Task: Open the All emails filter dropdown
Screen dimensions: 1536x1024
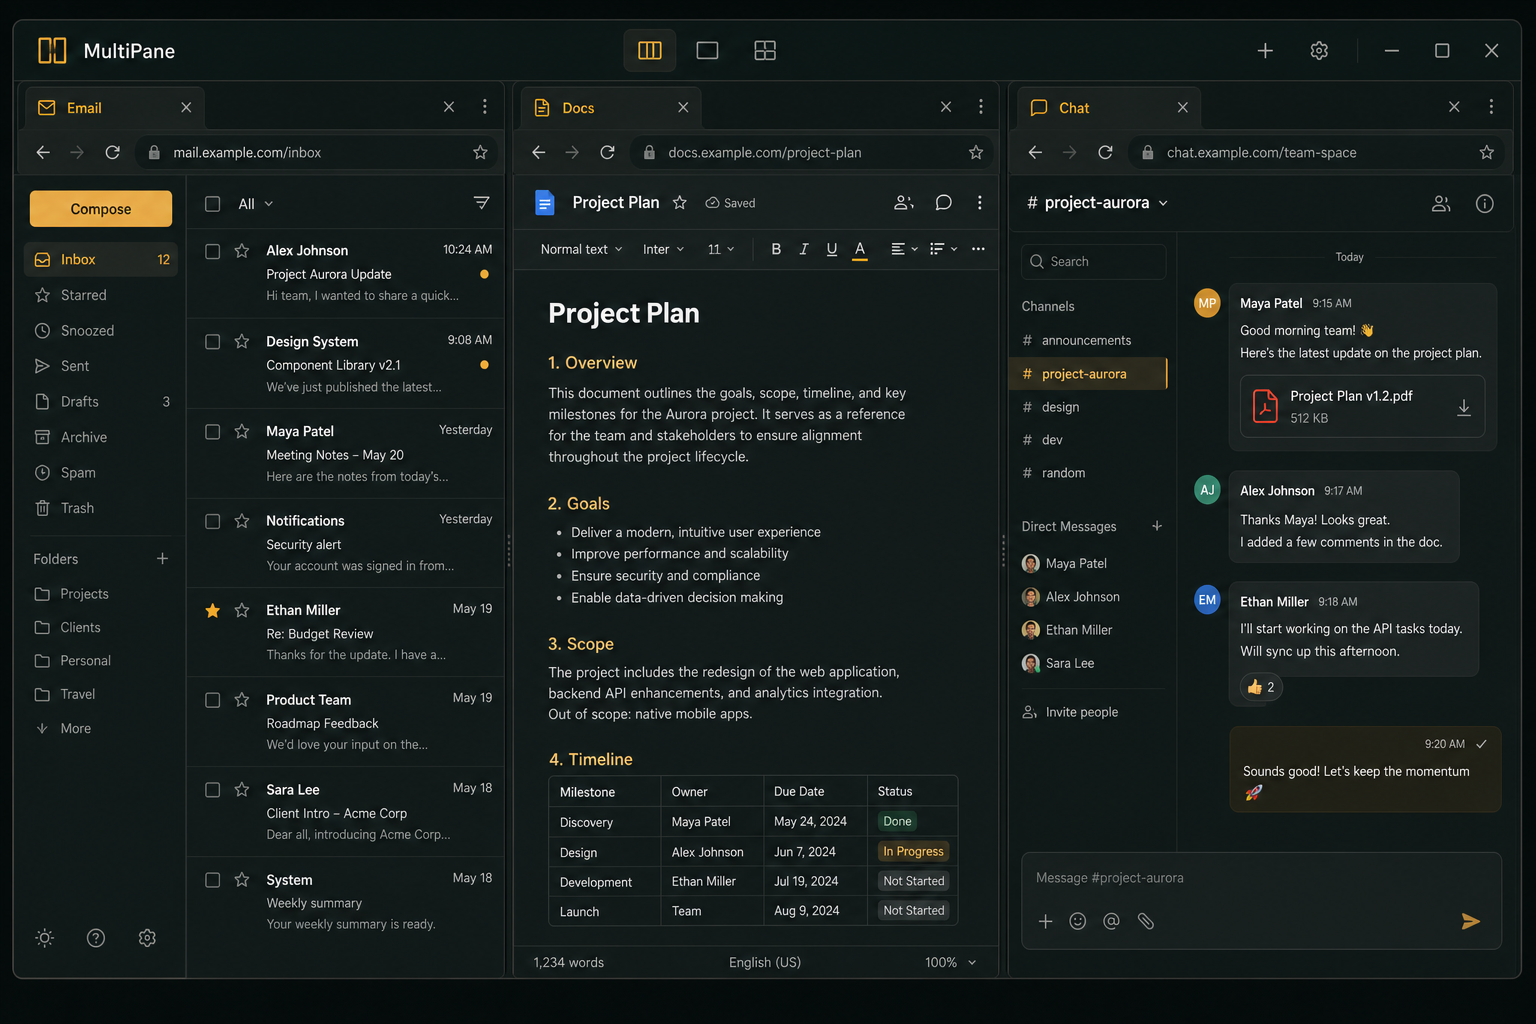Action: (255, 204)
